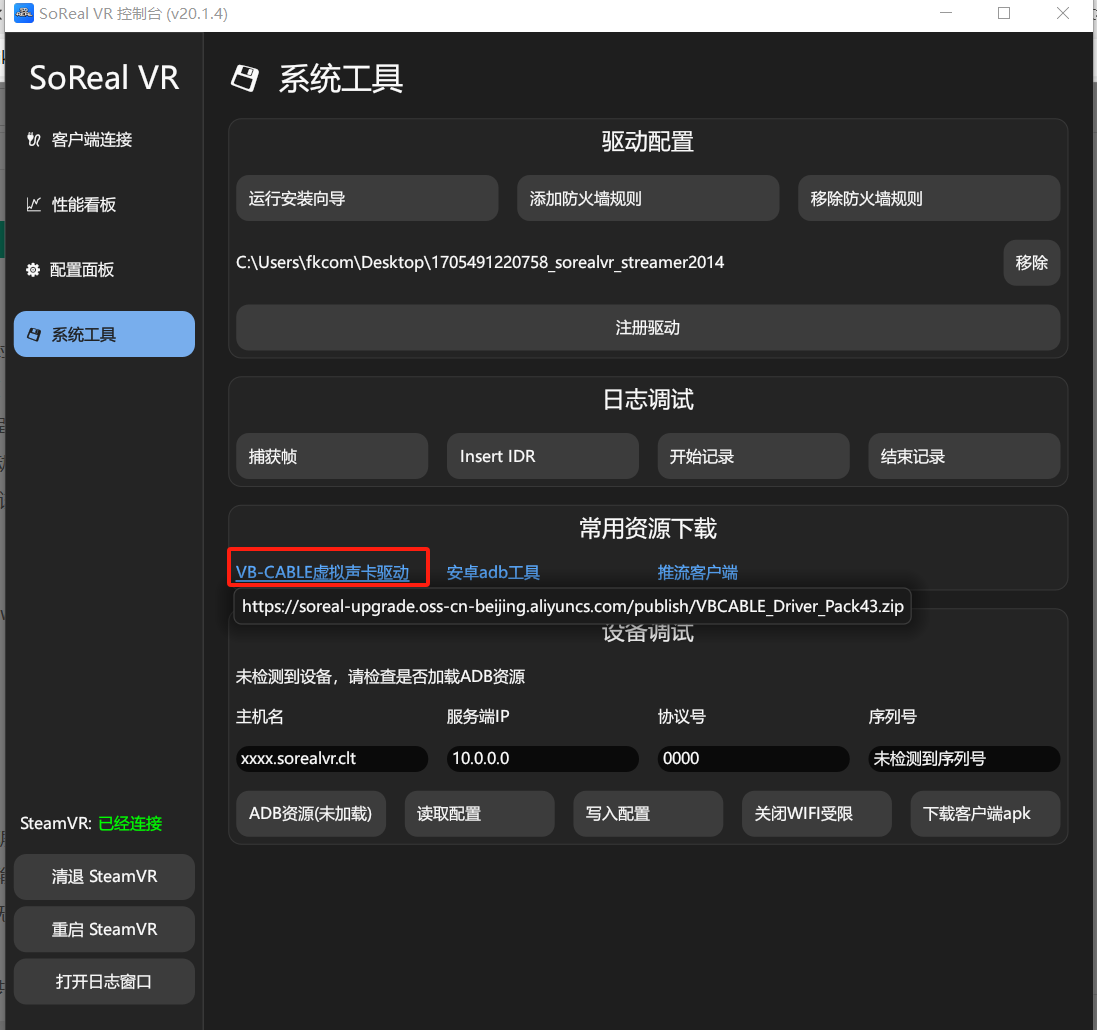Screen dimensions: 1097x1030
Task: Click 添加防火墙规则 button
Action: (x=648, y=198)
